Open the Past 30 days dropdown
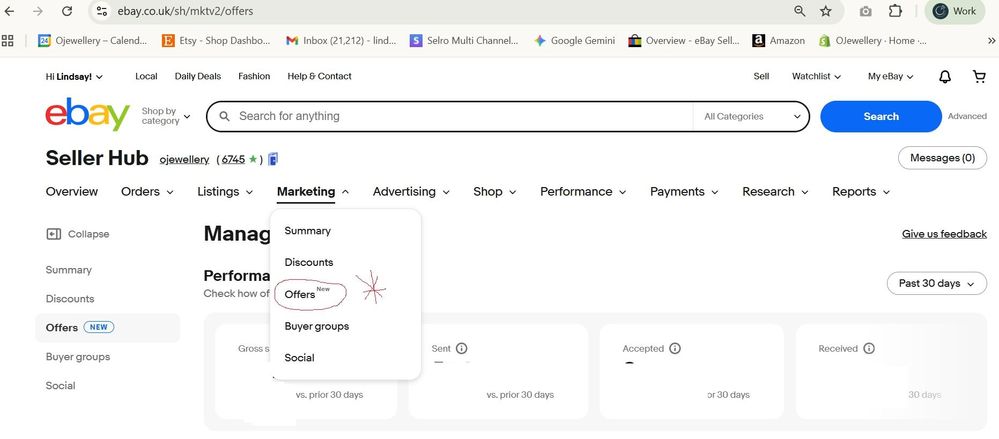This screenshot has height=439, width=999. (x=936, y=283)
